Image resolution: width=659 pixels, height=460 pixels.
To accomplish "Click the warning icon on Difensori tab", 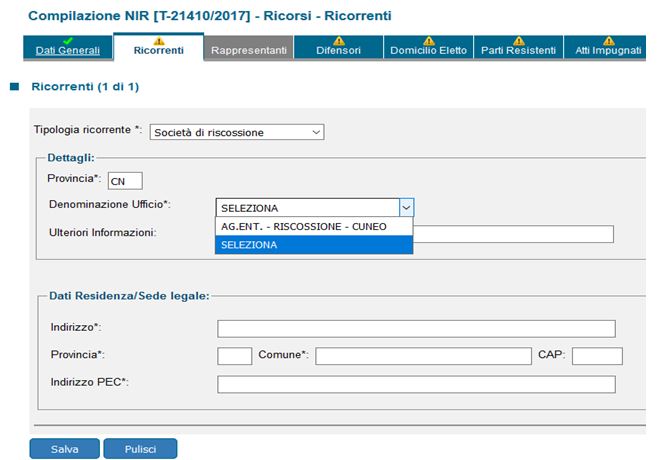I will click(x=338, y=40).
